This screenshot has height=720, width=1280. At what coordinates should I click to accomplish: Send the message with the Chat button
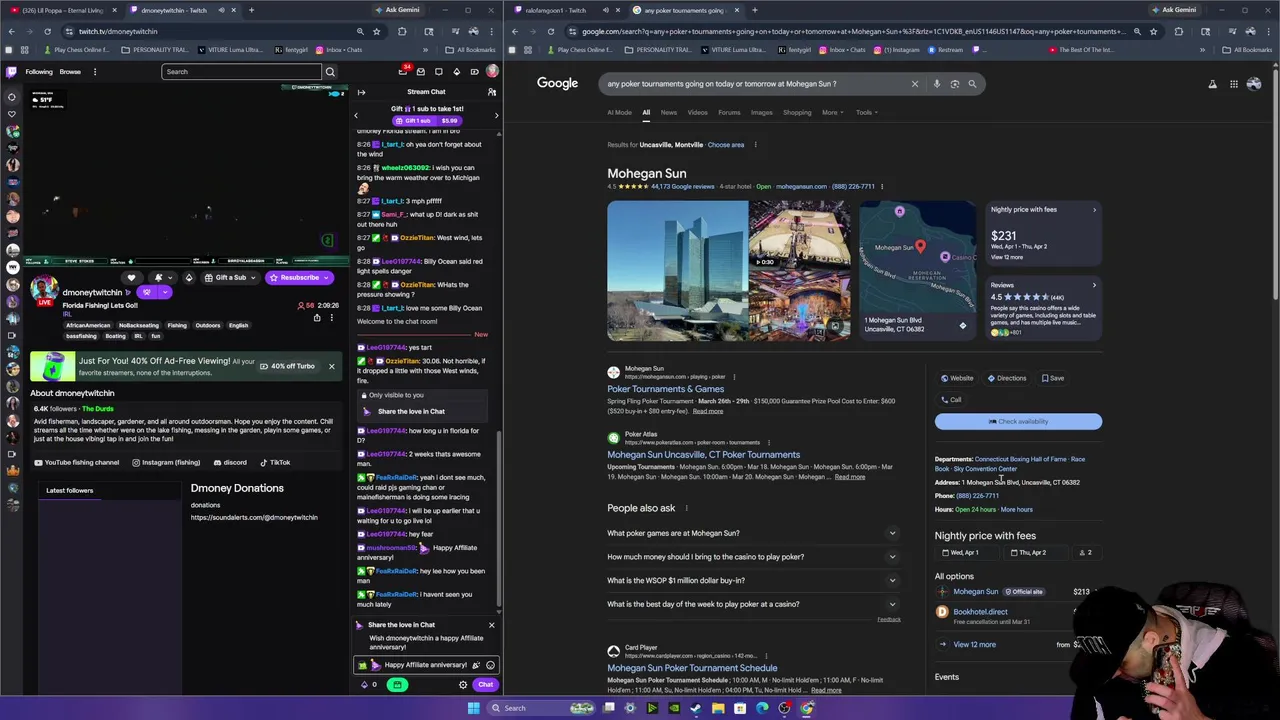pyautogui.click(x=485, y=685)
